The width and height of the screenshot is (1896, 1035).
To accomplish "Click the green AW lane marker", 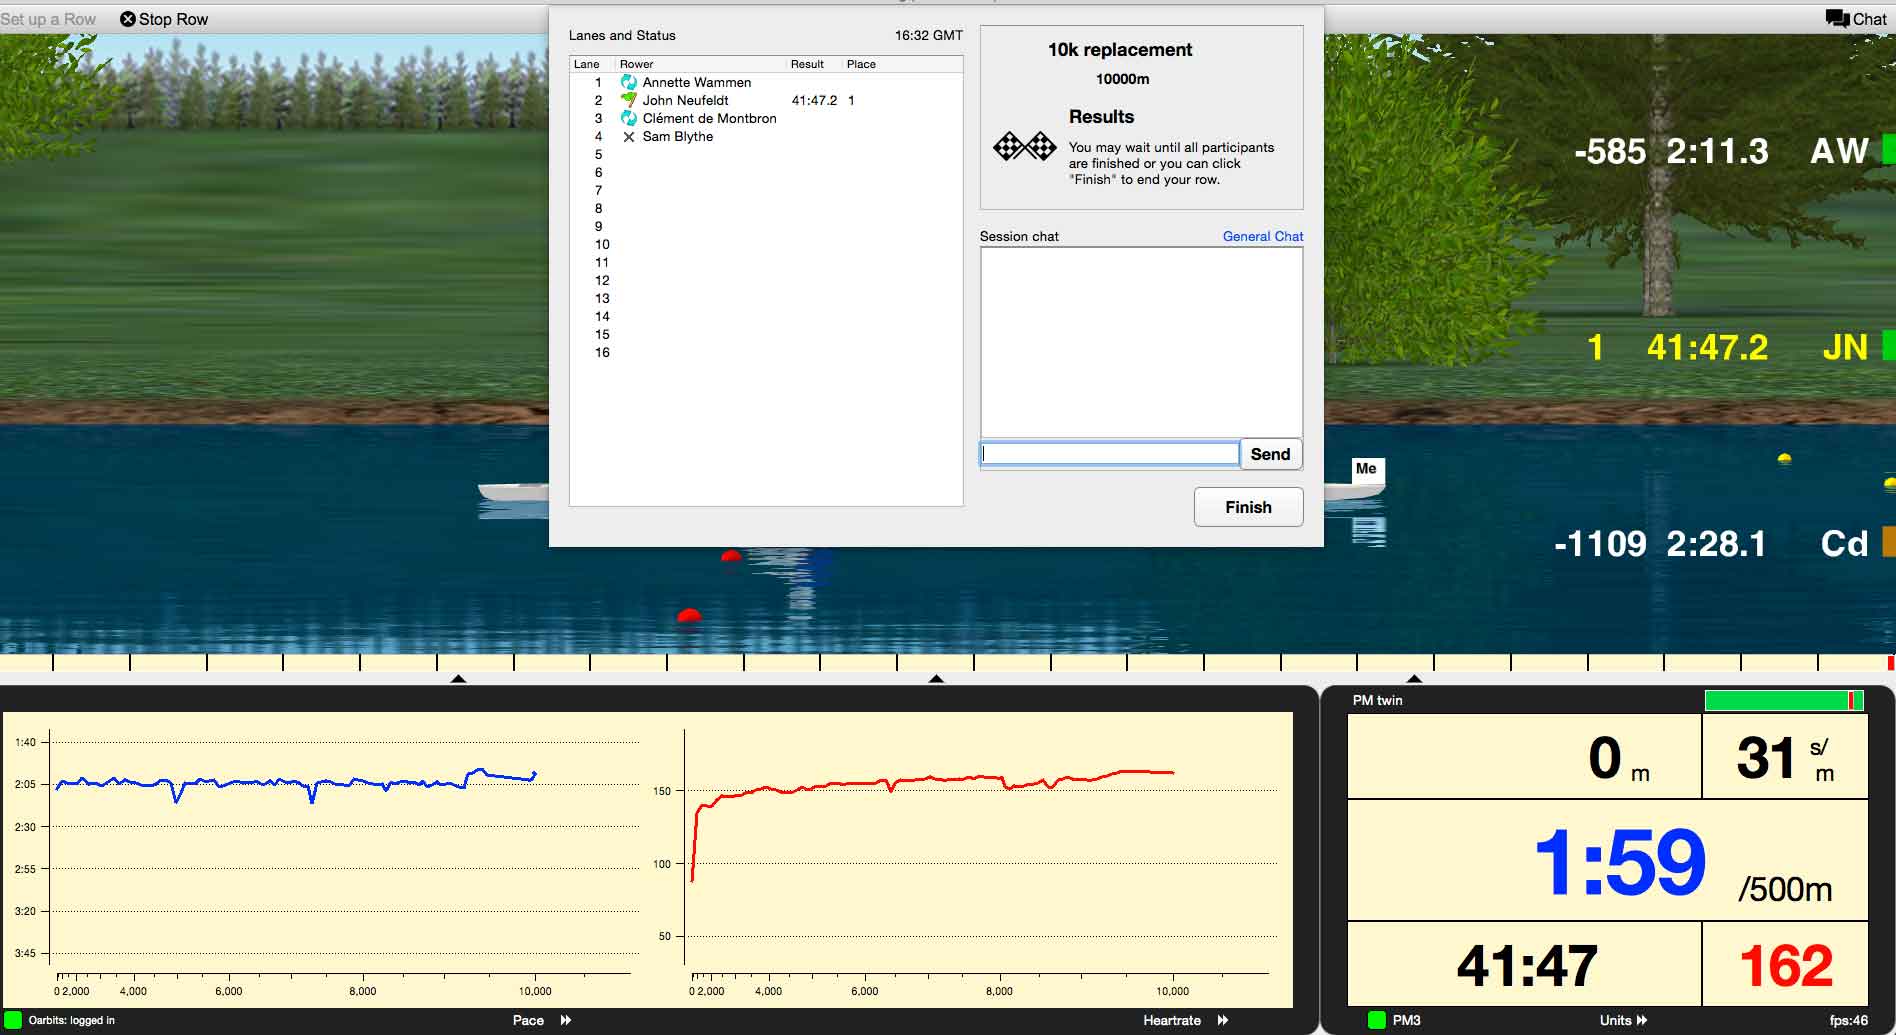I will click(1889, 149).
